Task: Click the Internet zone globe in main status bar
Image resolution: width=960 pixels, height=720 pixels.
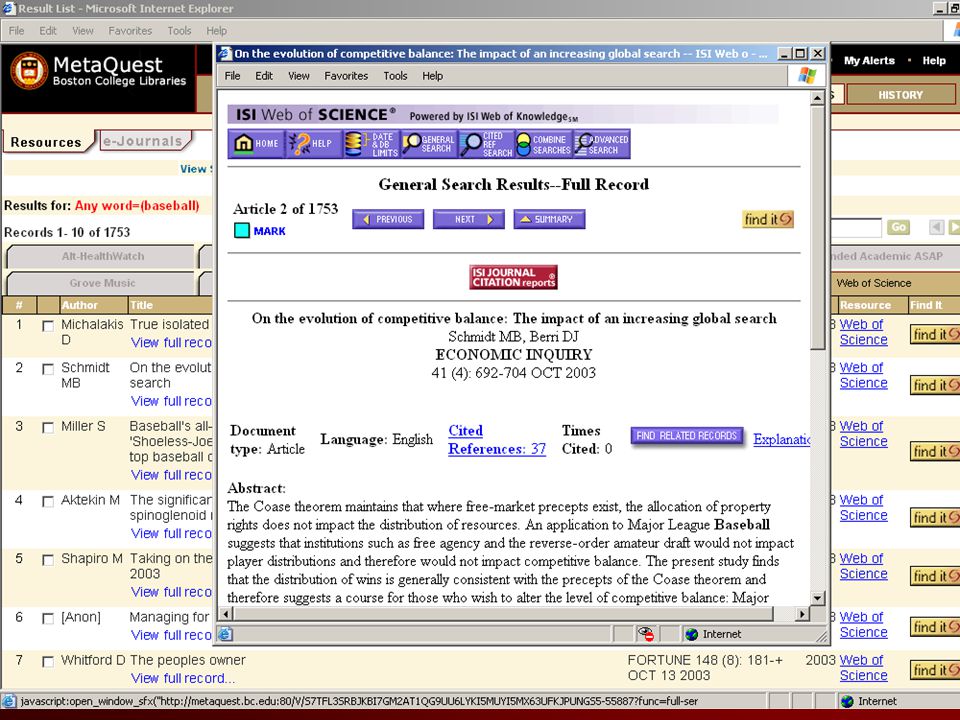Action: coord(847,702)
